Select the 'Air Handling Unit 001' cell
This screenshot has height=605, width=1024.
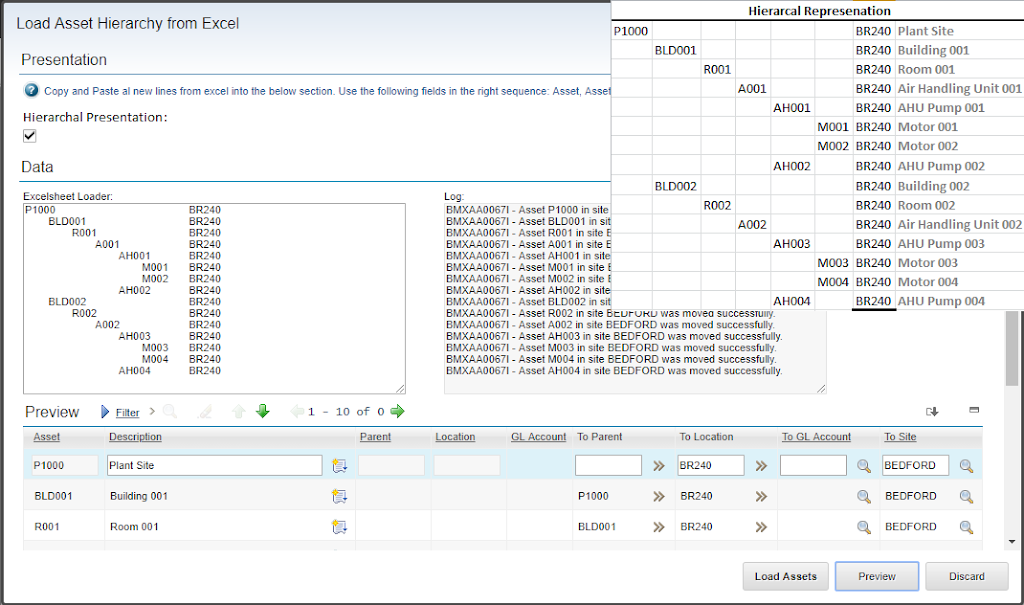click(x=959, y=88)
